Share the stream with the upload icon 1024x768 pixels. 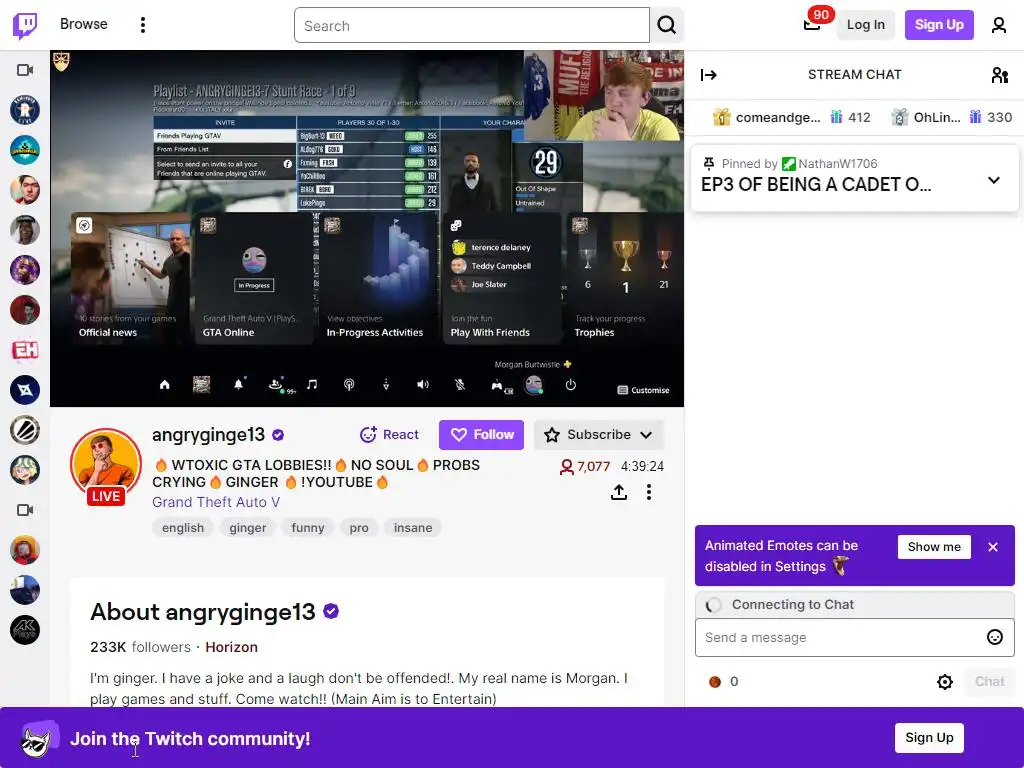click(618, 492)
